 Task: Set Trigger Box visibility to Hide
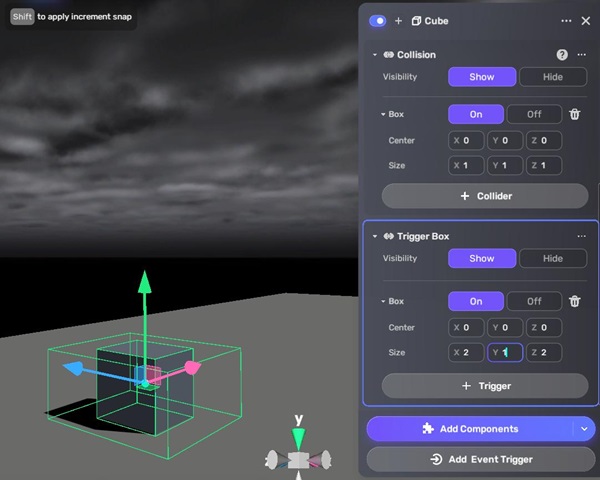(x=553, y=258)
